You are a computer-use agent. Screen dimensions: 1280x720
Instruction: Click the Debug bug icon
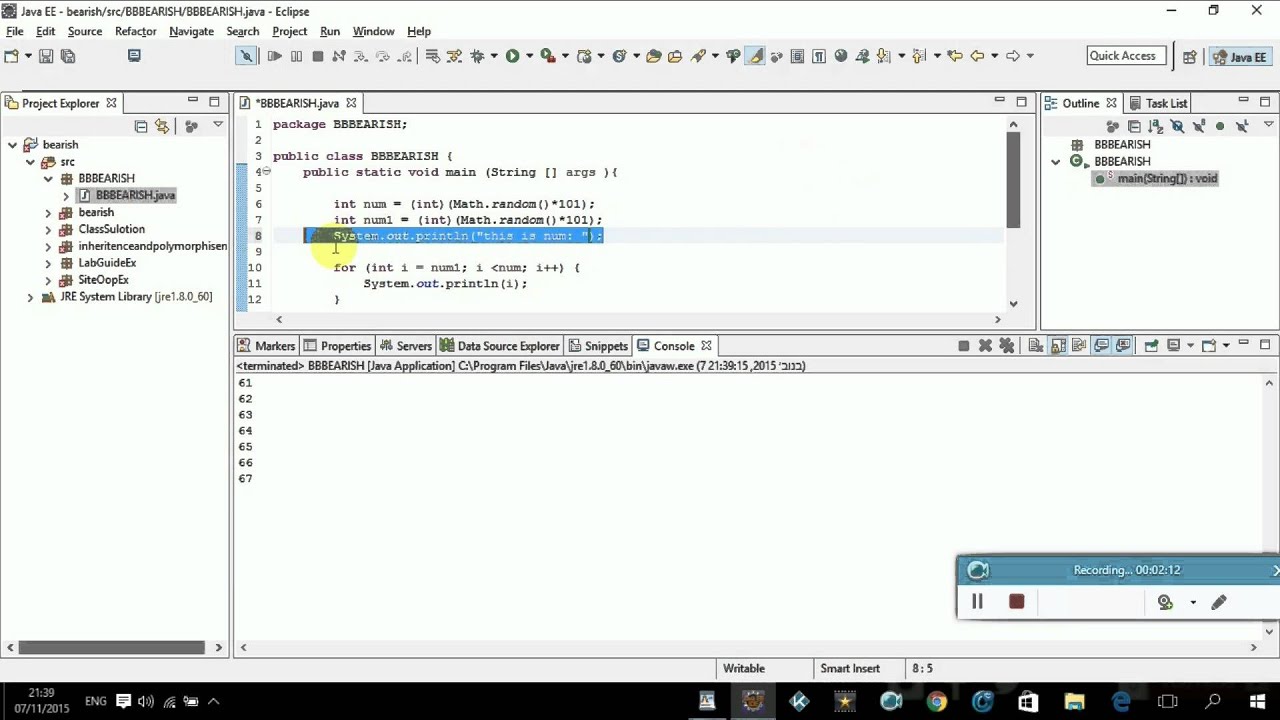pyautogui.click(x=477, y=56)
